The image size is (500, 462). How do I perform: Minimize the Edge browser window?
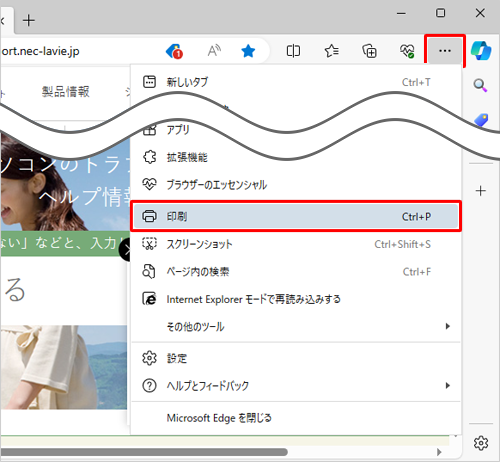click(401, 13)
